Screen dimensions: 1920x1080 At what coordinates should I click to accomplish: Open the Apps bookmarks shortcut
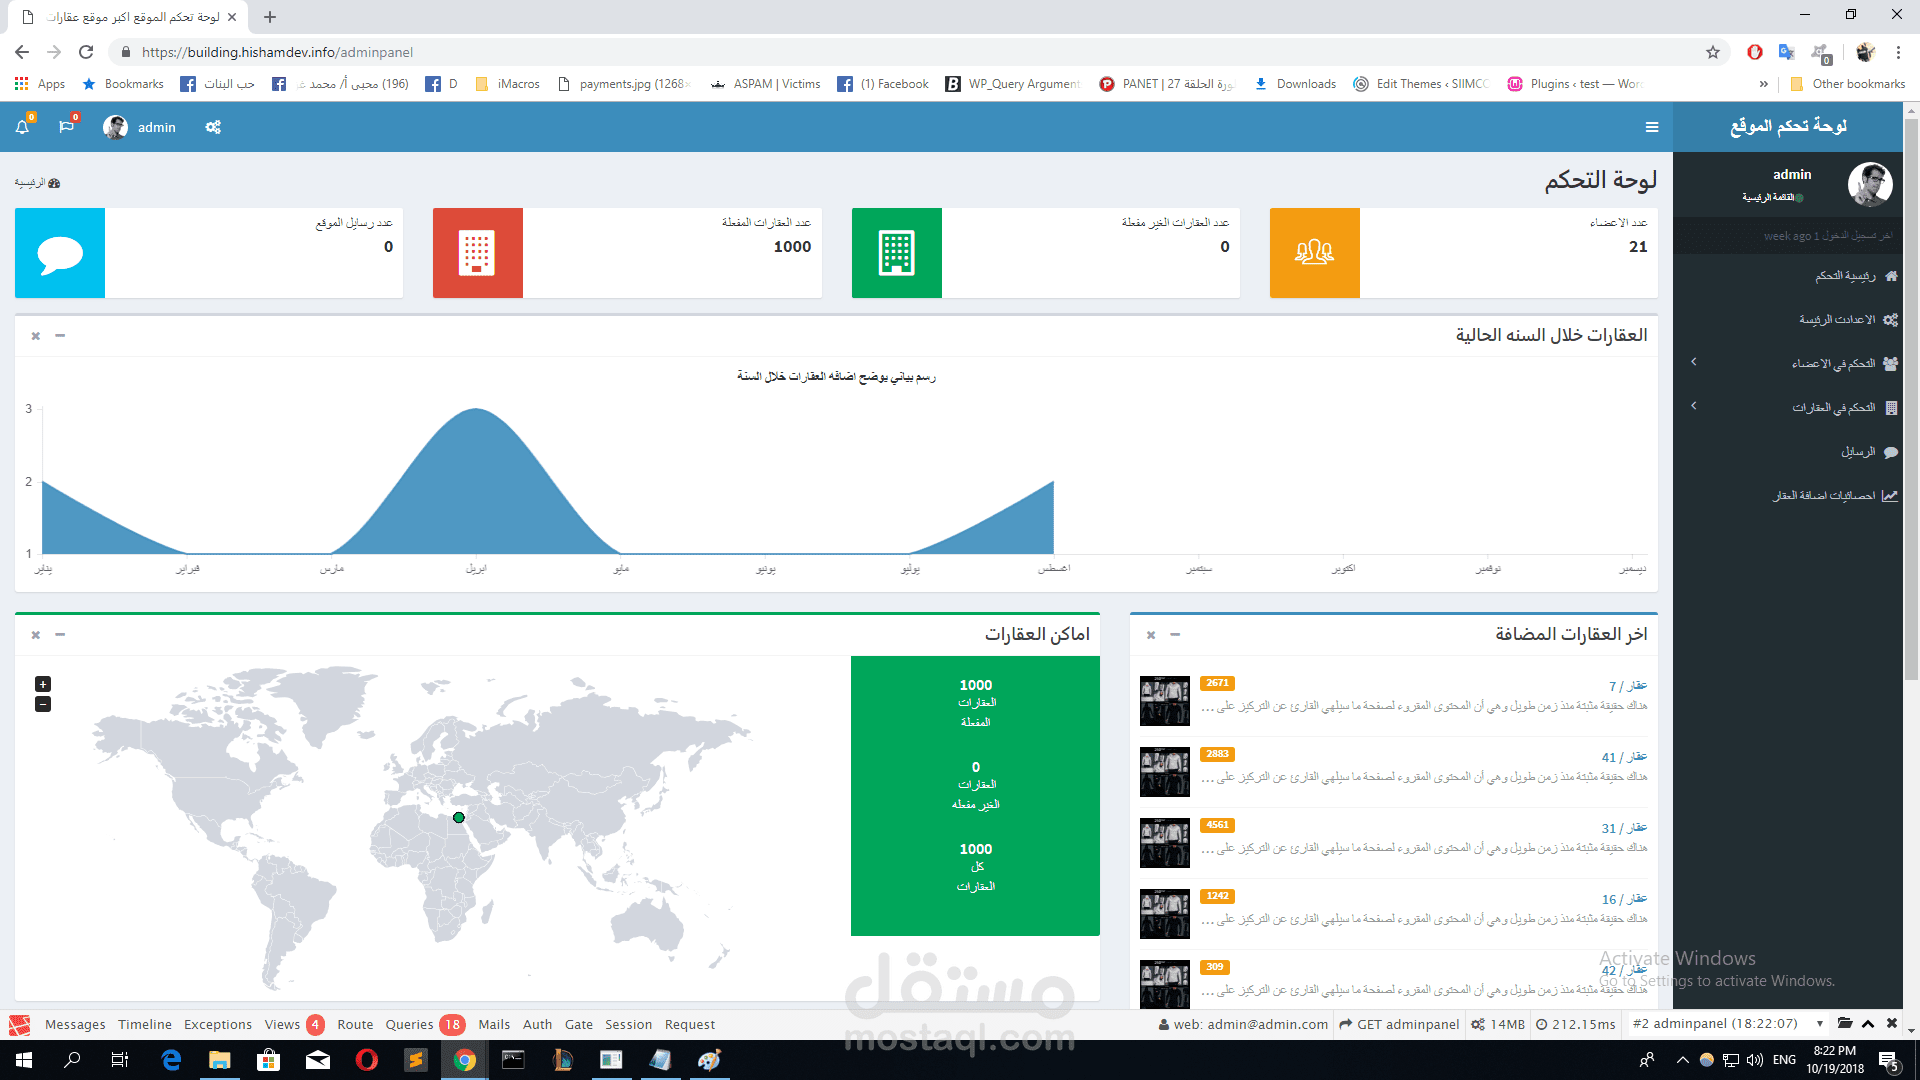(40, 84)
